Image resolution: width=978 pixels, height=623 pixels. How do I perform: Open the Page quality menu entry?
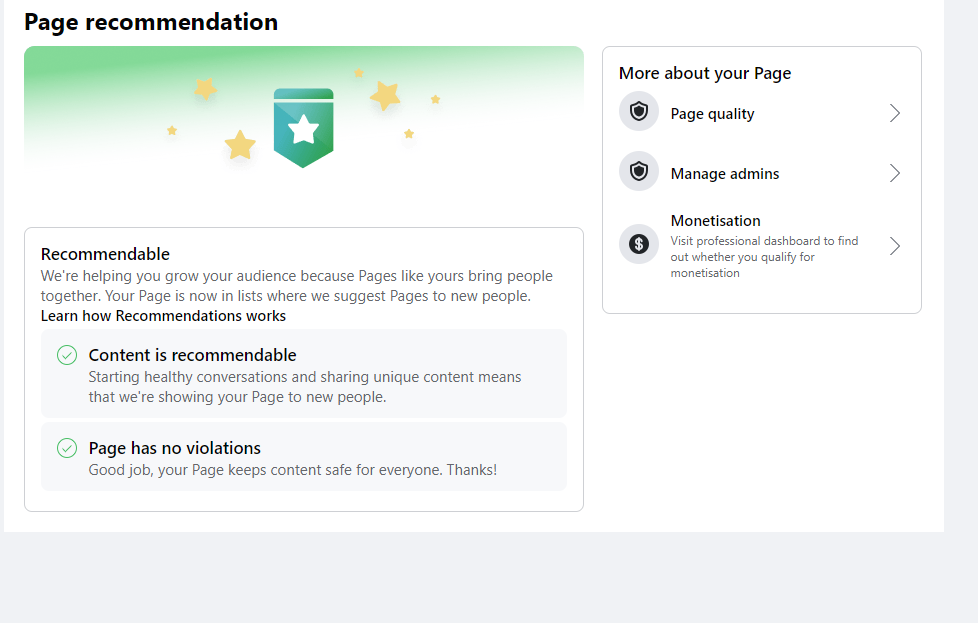click(762, 113)
